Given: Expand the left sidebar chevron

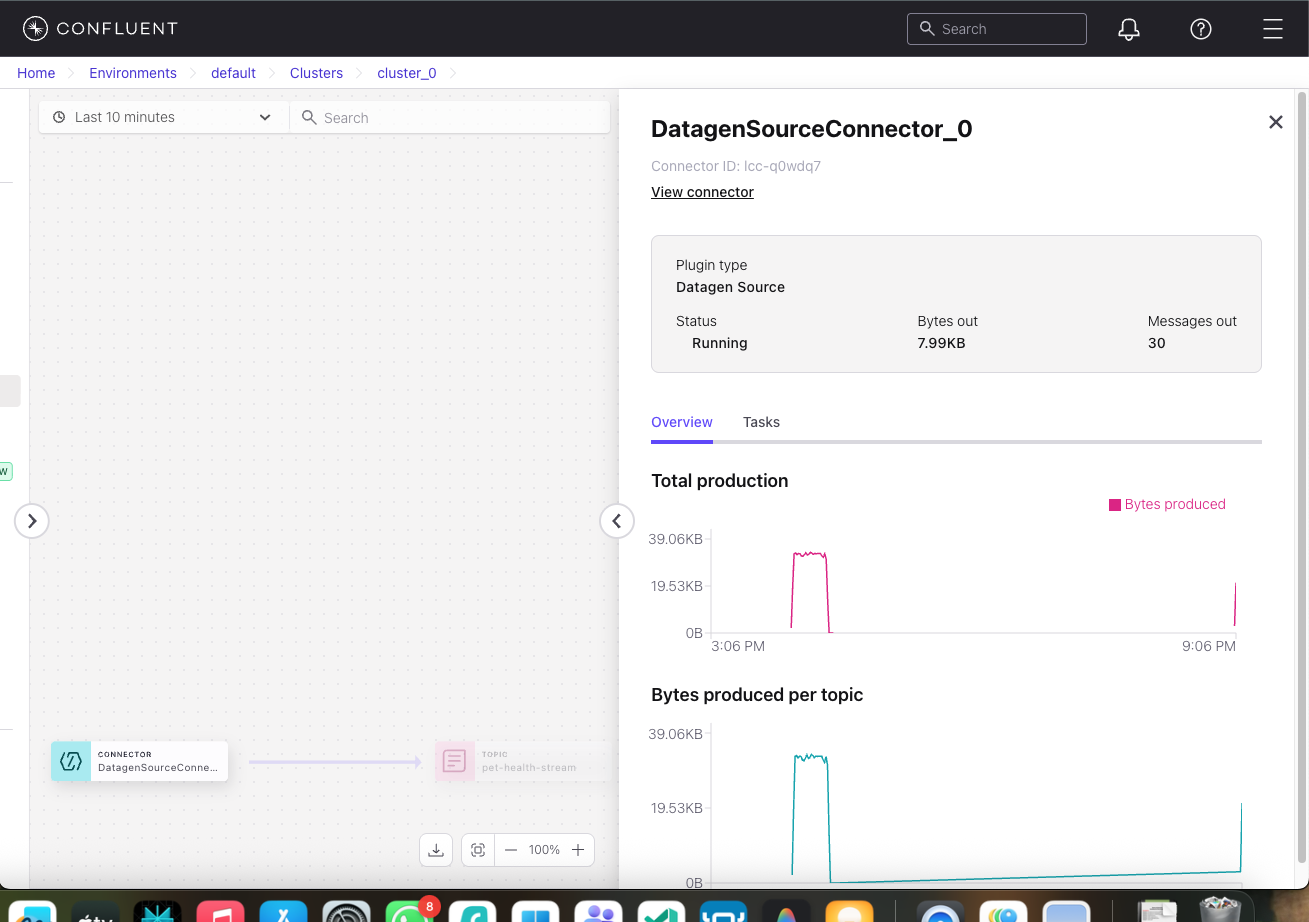Looking at the screenshot, I should tap(32, 521).
